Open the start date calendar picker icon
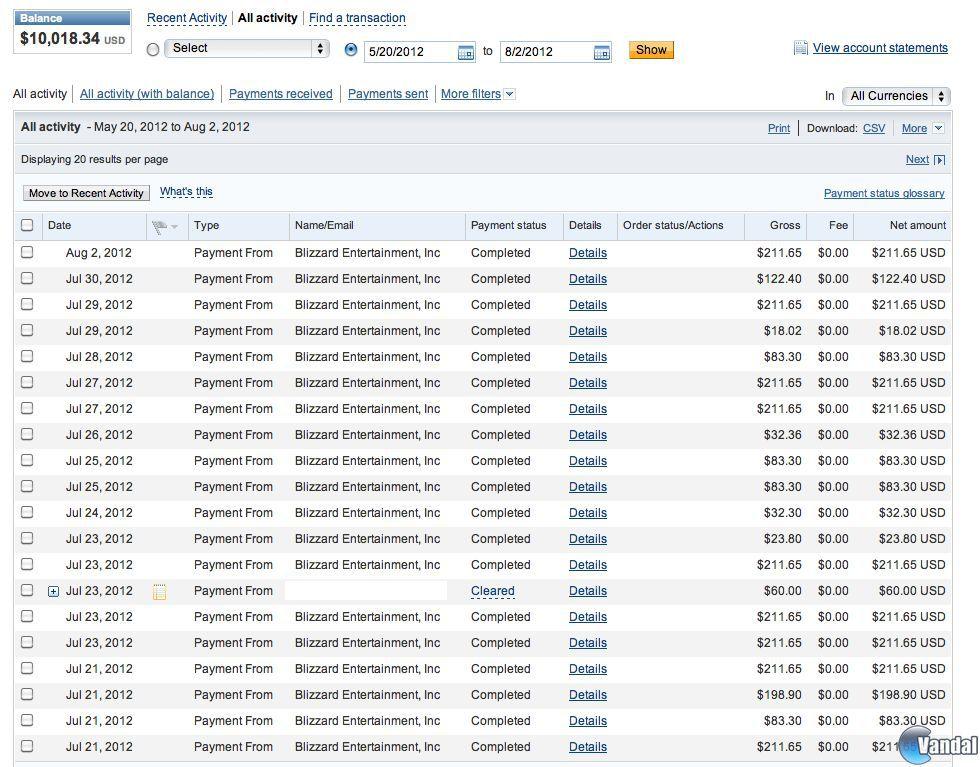980x767 pixels. coord(466,52)
